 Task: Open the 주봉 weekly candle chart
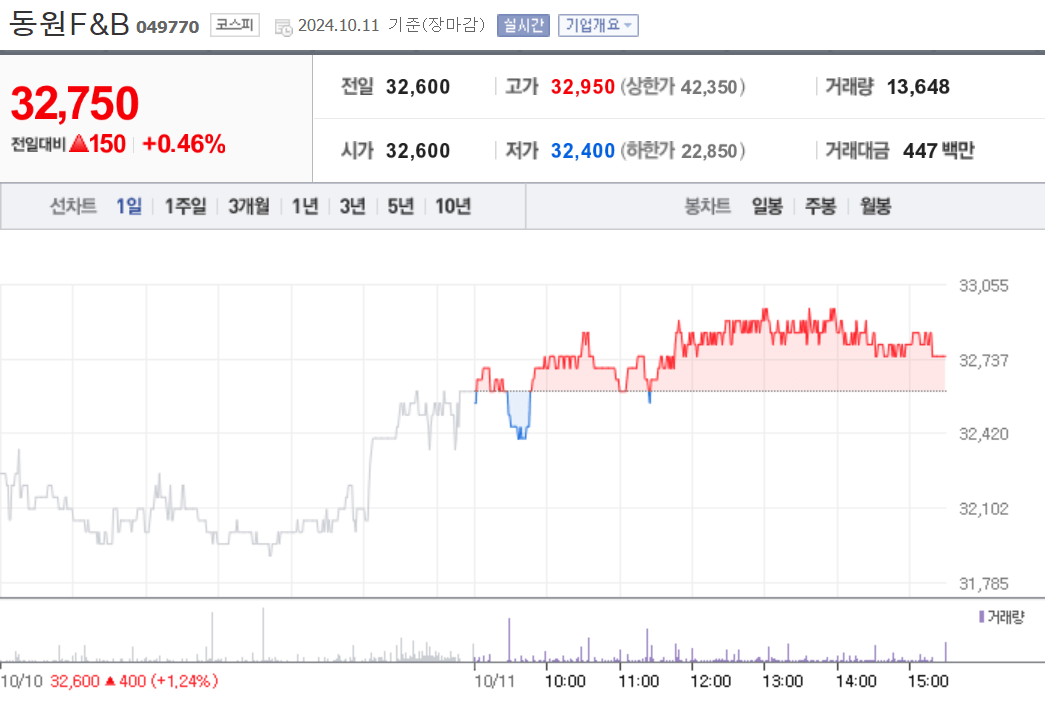[820, 206]
